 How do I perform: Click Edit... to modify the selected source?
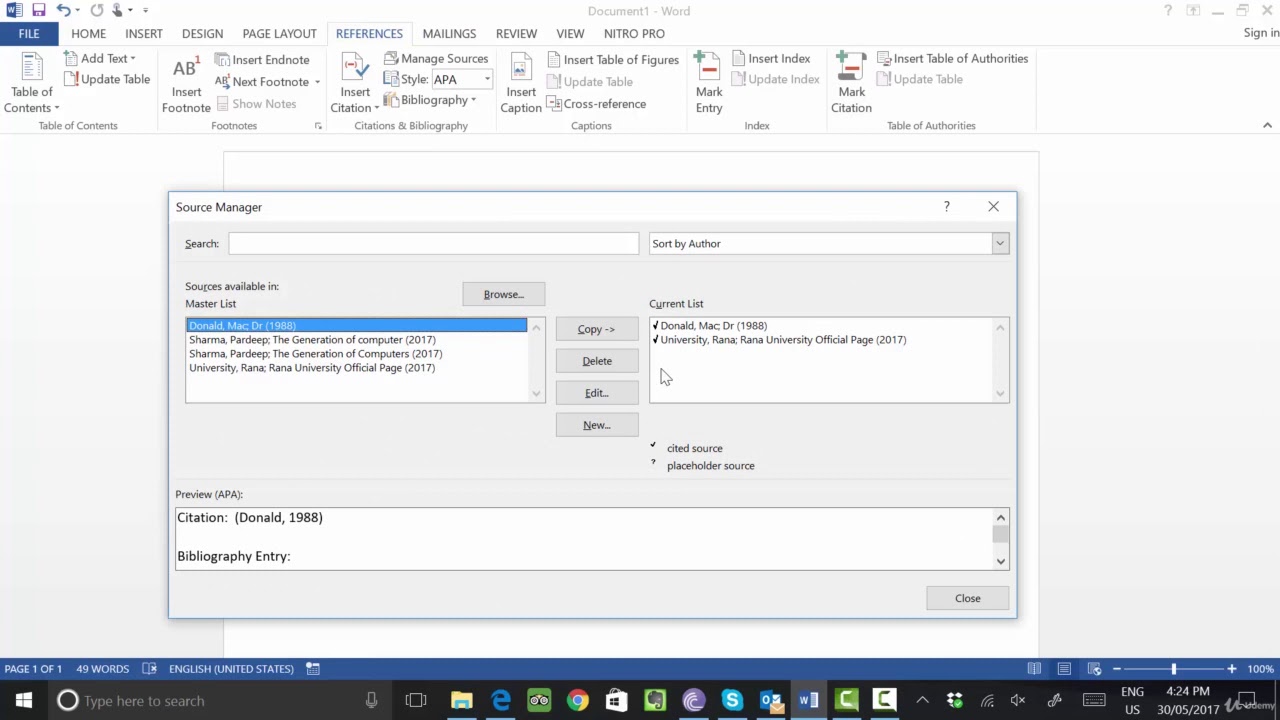pyautogui.click(x=596, y=393)
